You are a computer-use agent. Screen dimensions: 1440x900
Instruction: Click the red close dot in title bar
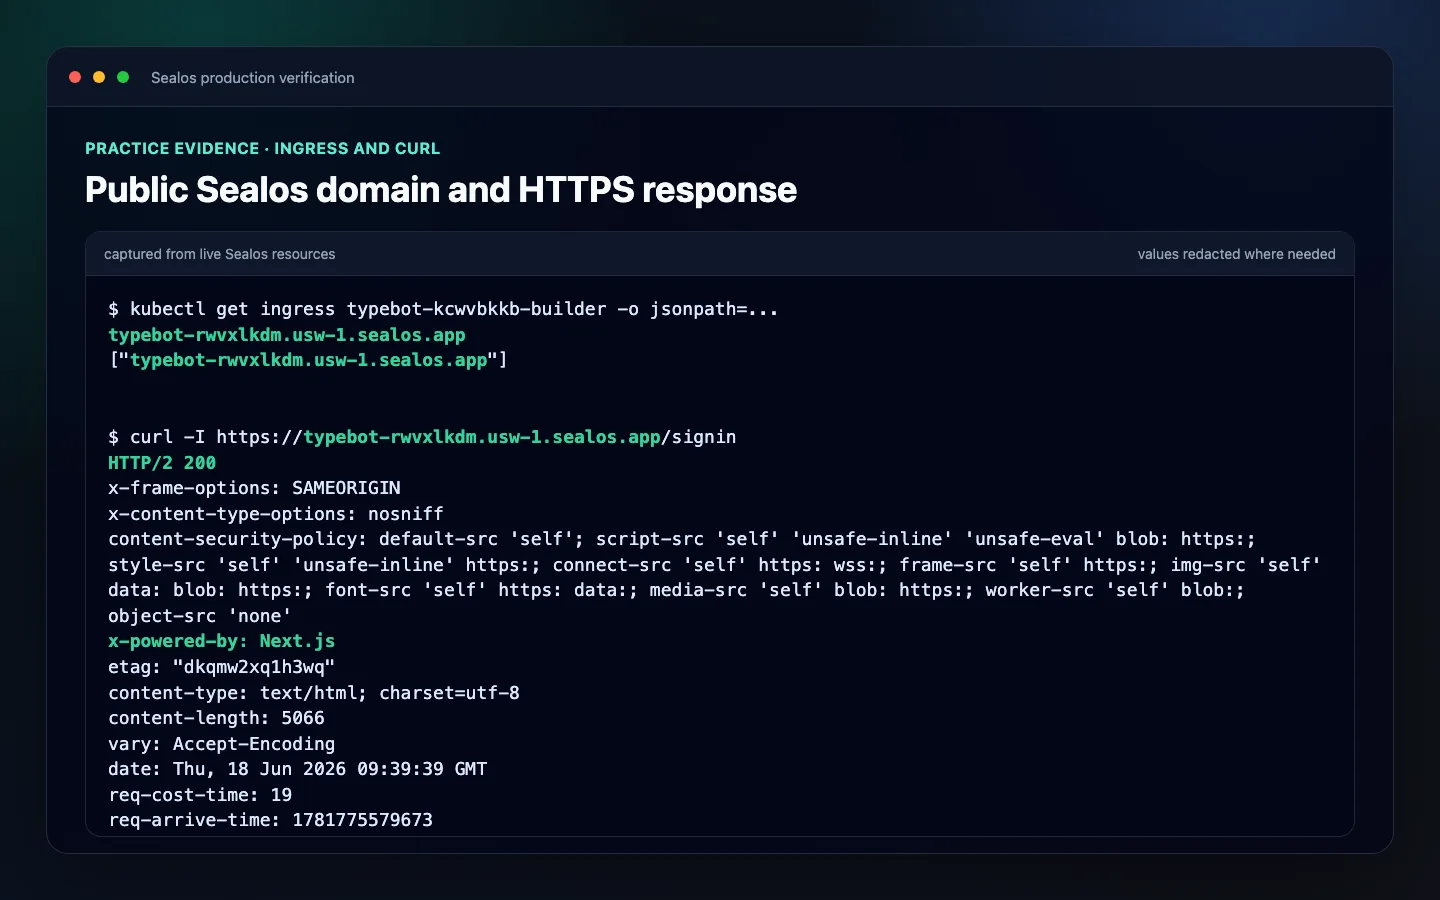75,77
